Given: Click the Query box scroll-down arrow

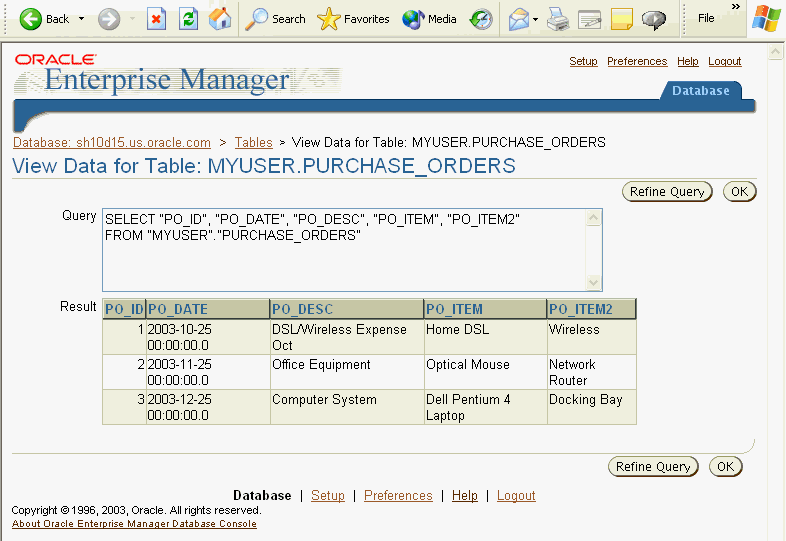Looking at the screenshot, I should coord(595,283).
